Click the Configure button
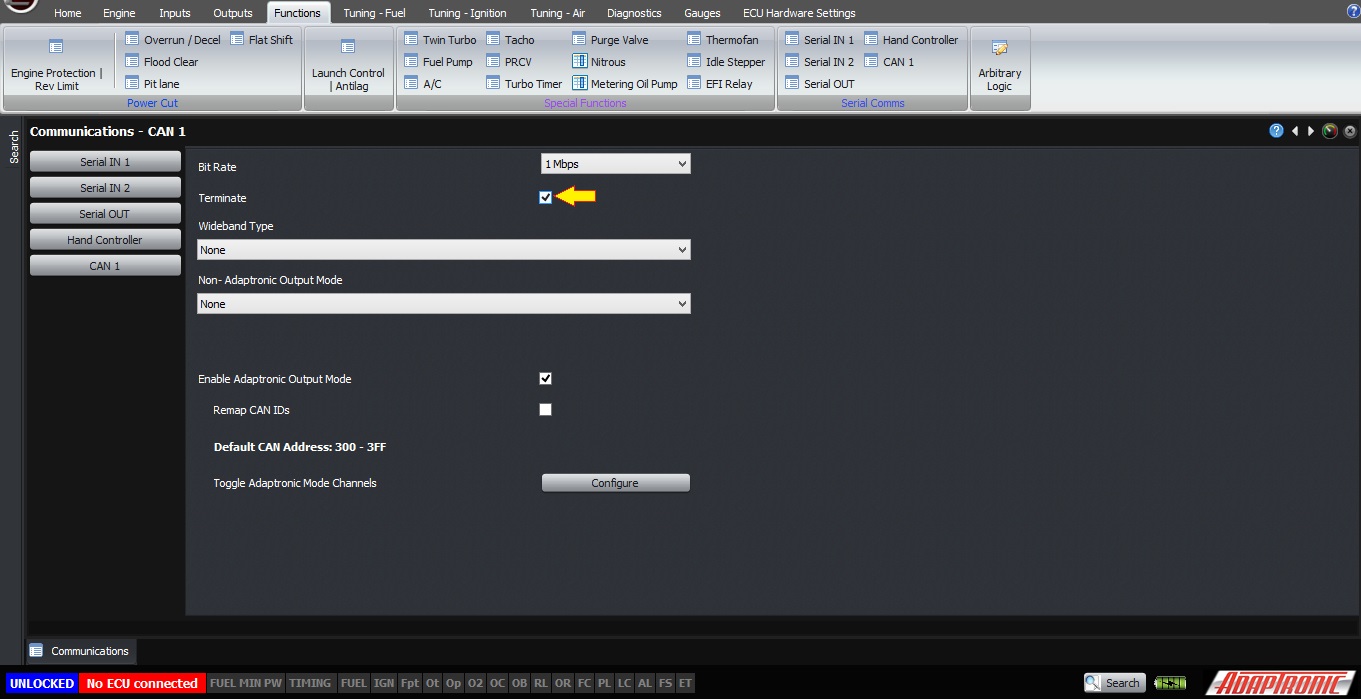 (x=615, y=483)
